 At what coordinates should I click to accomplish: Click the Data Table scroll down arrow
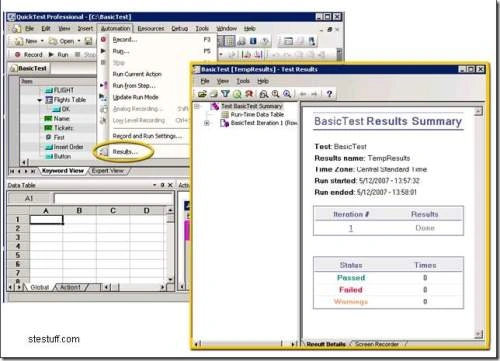[170, 279]
